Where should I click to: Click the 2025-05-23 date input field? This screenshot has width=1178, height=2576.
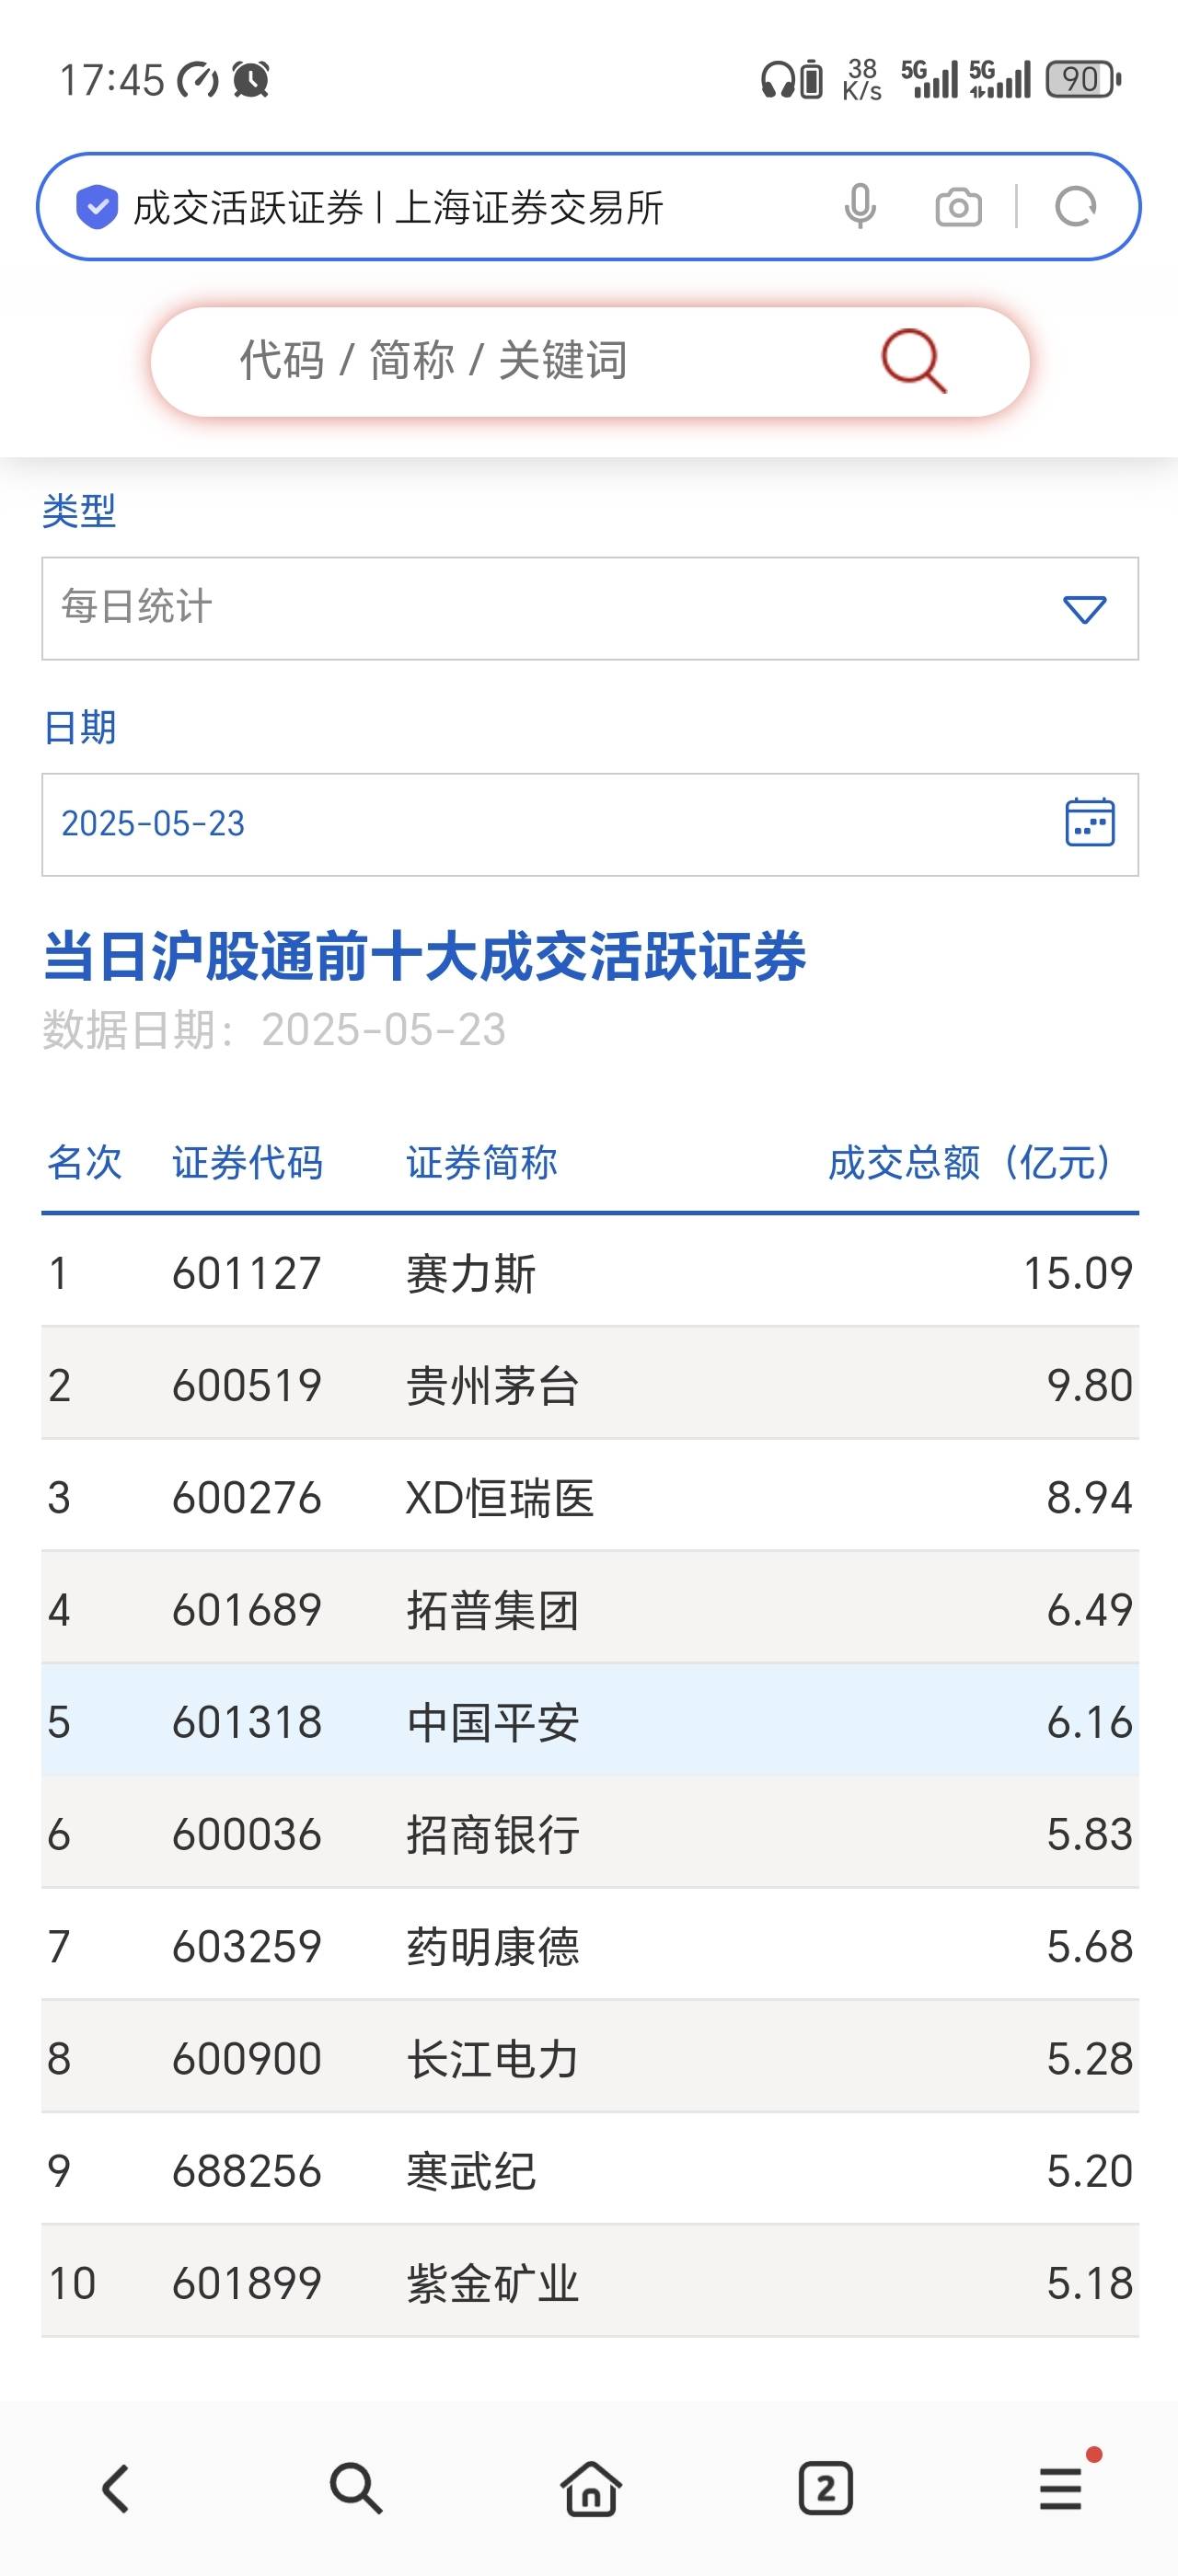[590, 824]
